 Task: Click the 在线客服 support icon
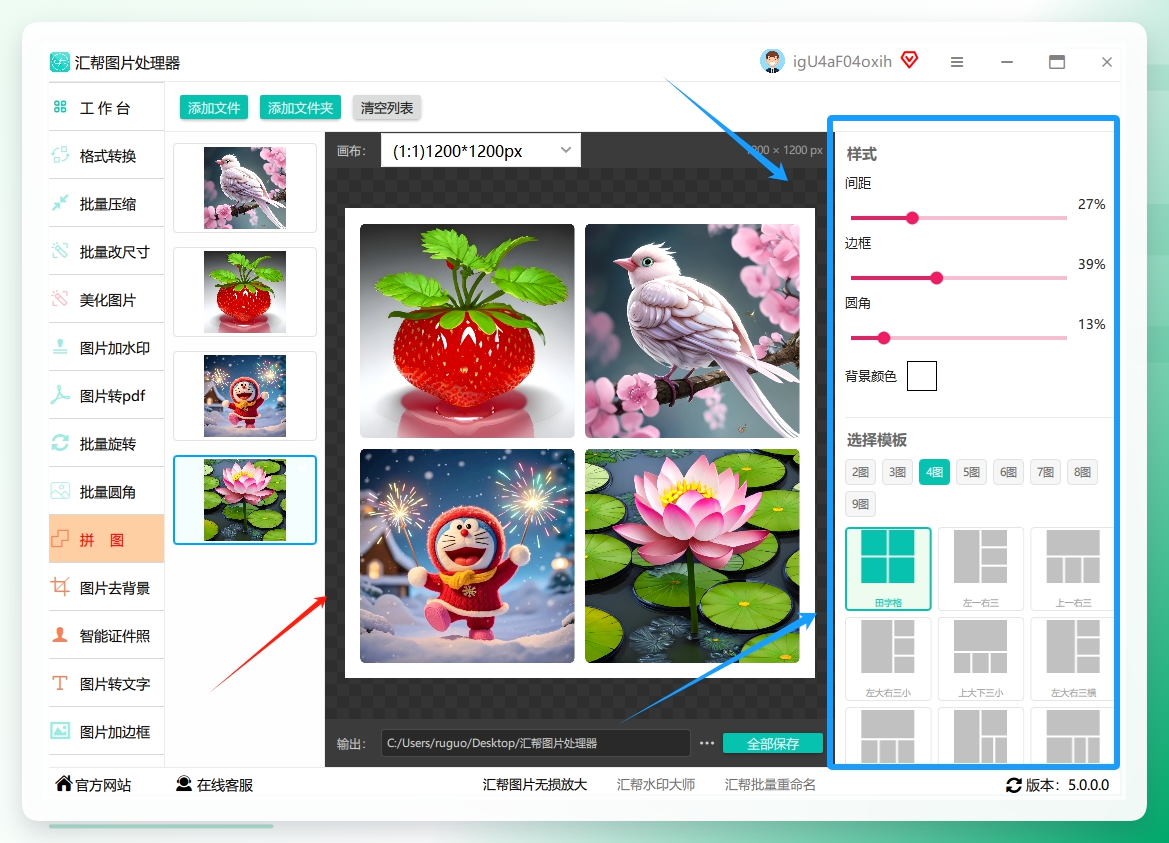tap(183, 783)
